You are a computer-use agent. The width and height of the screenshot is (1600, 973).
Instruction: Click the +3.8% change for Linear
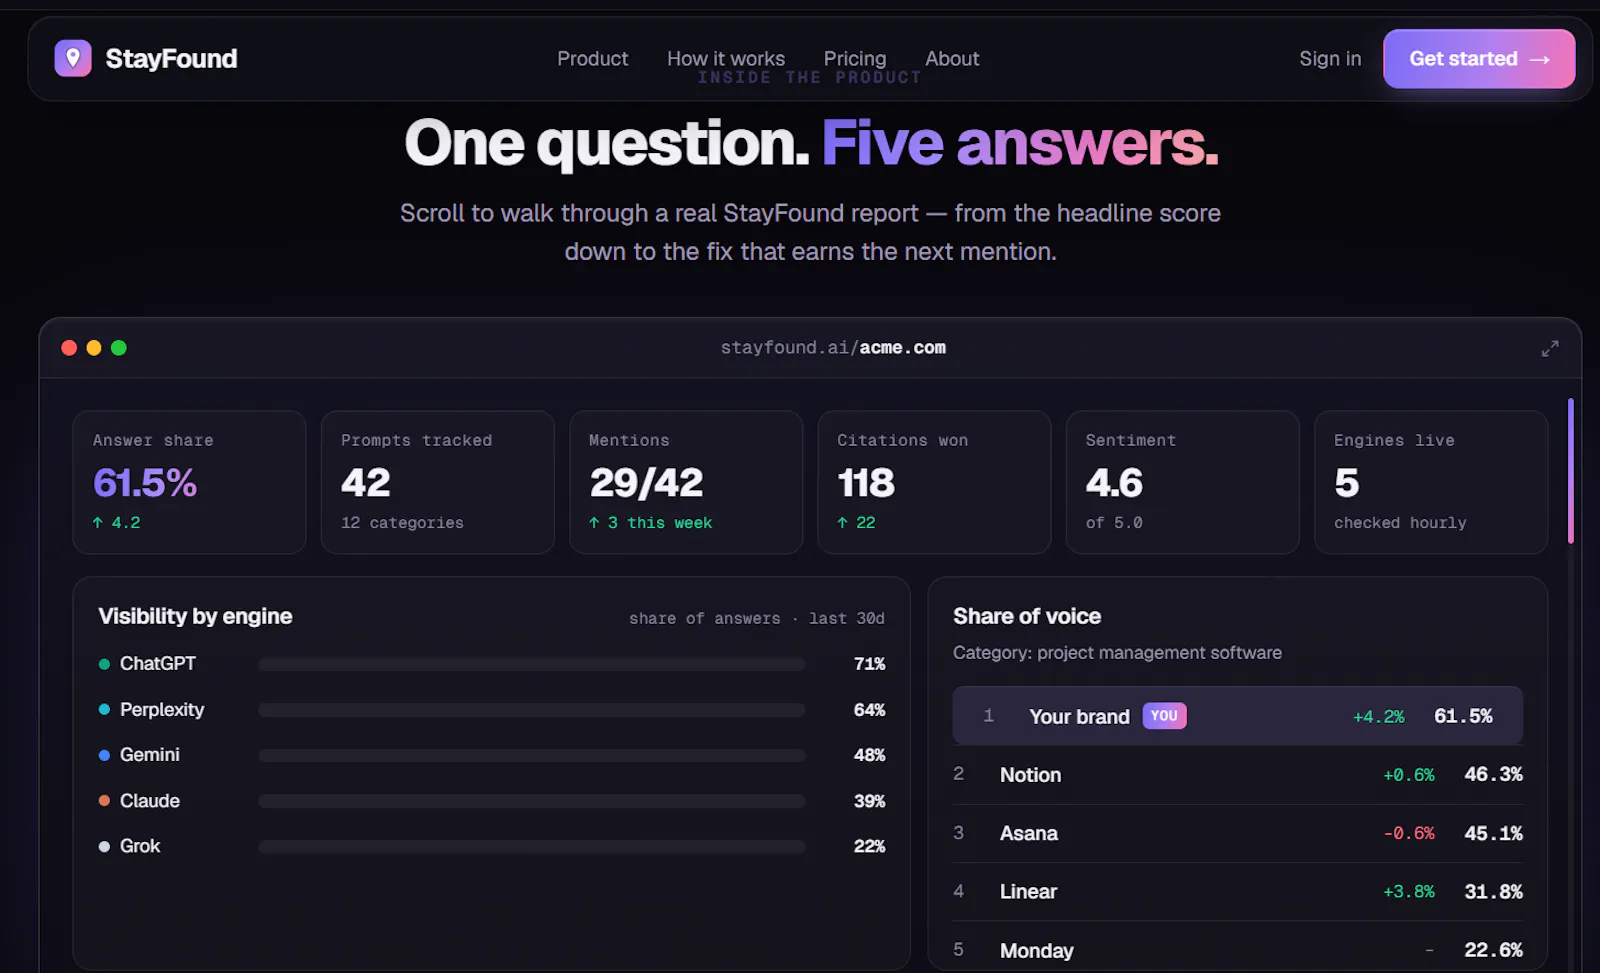click(x=1409, y=892)
